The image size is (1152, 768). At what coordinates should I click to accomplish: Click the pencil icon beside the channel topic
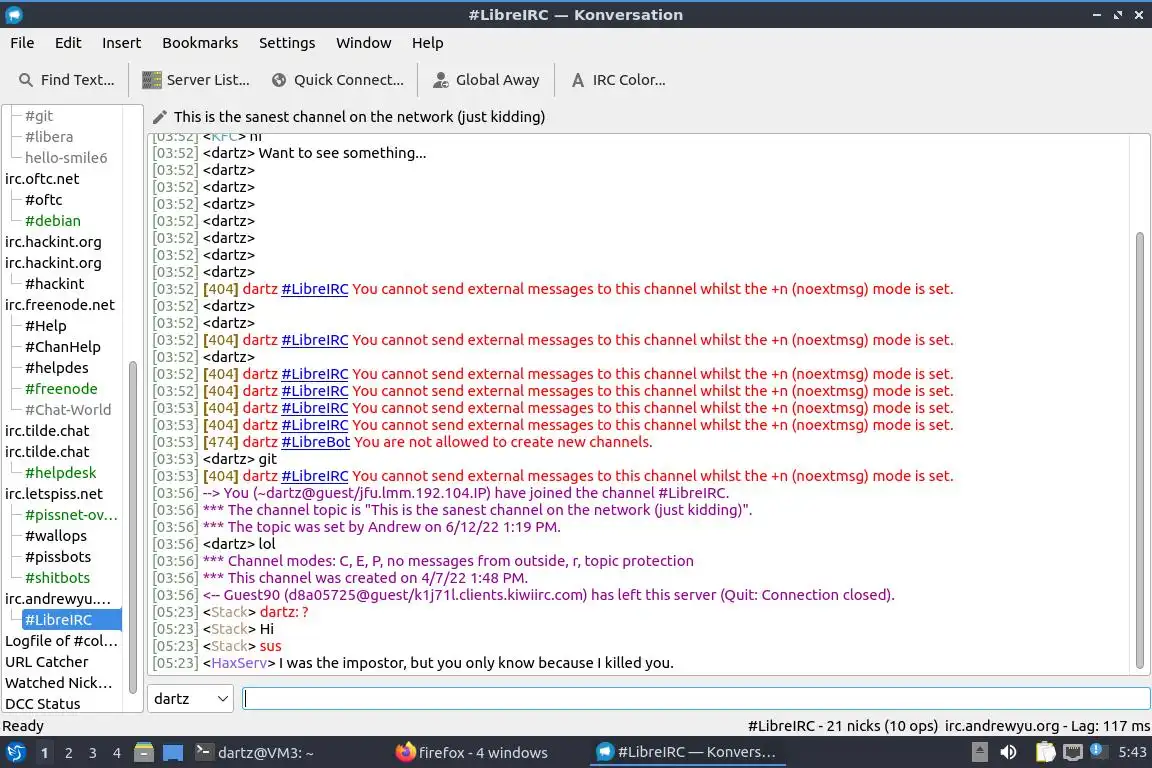point(159,117)
